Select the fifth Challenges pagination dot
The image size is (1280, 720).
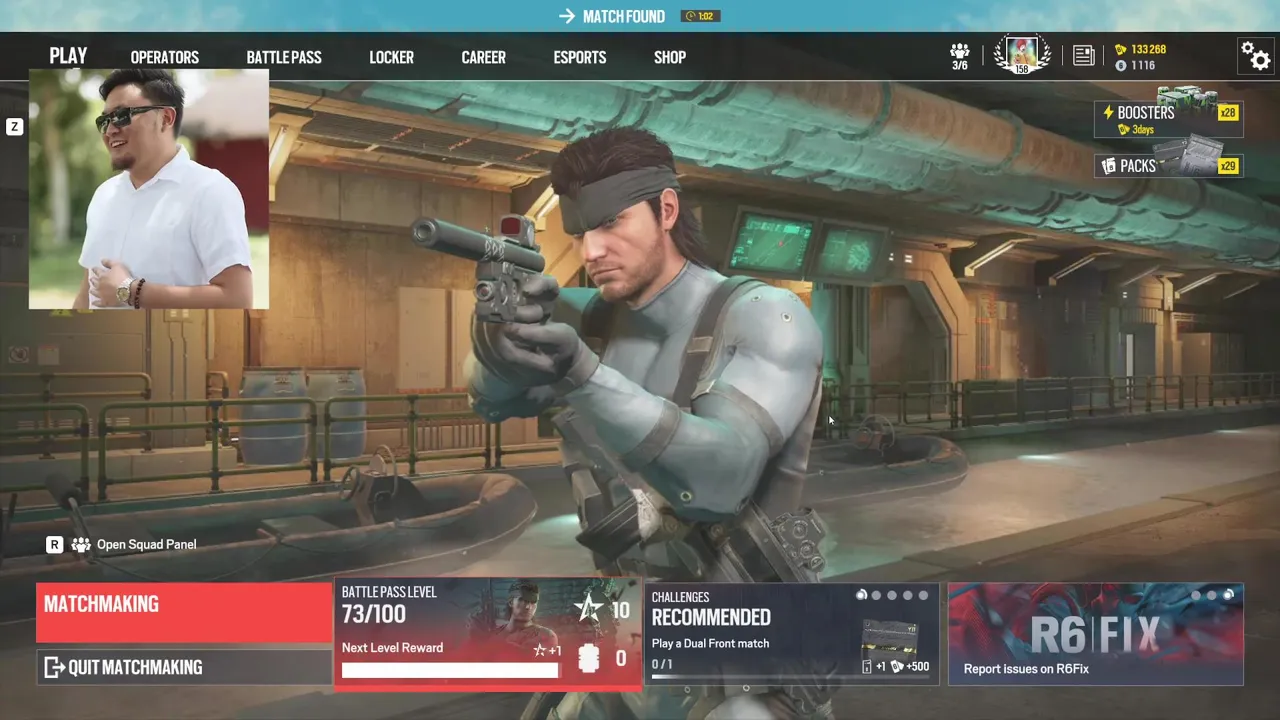pos(923,595)
